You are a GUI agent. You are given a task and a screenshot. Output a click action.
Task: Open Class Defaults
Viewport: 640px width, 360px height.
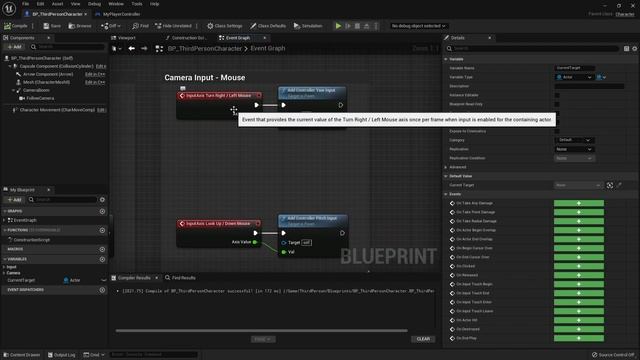point(268,26)
